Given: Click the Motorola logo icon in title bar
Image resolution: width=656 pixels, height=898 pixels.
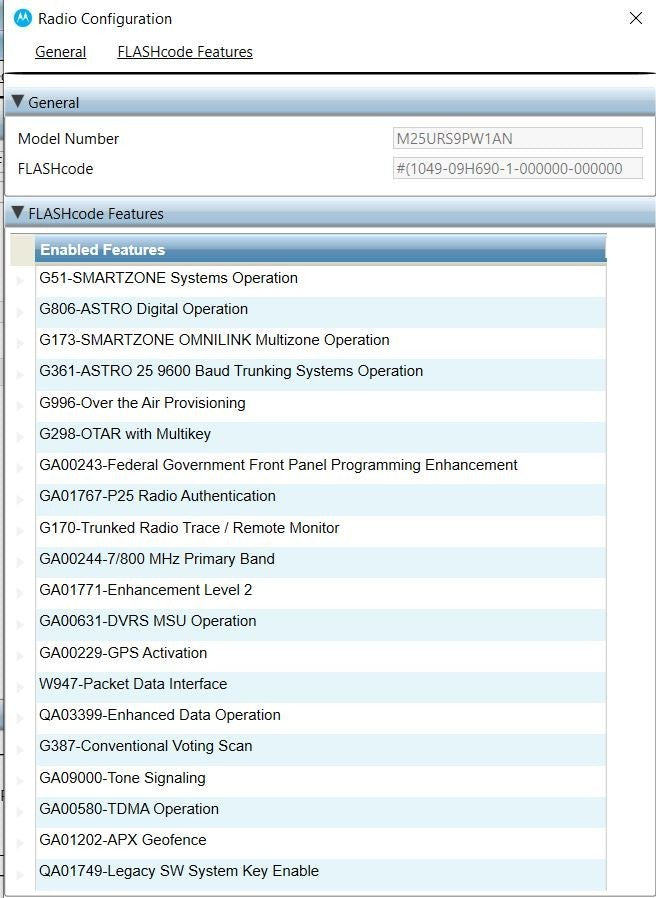Looking at the screenshot, I should 23,19.
